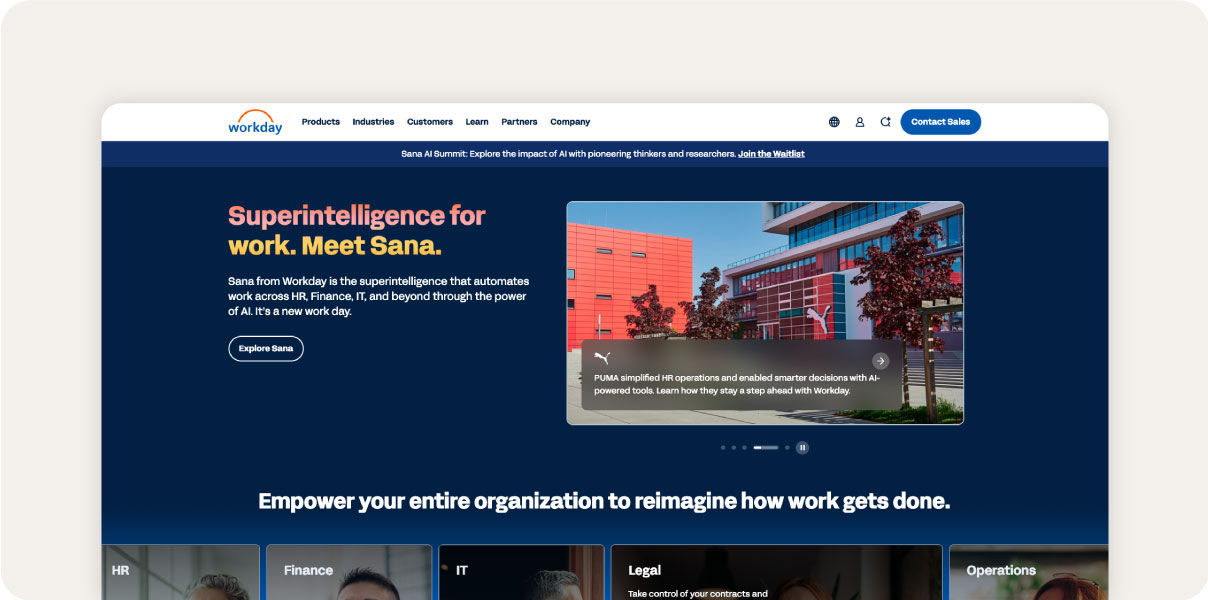Pause the hero carousel
1208x600 pixels.
[x=802, y=448]
